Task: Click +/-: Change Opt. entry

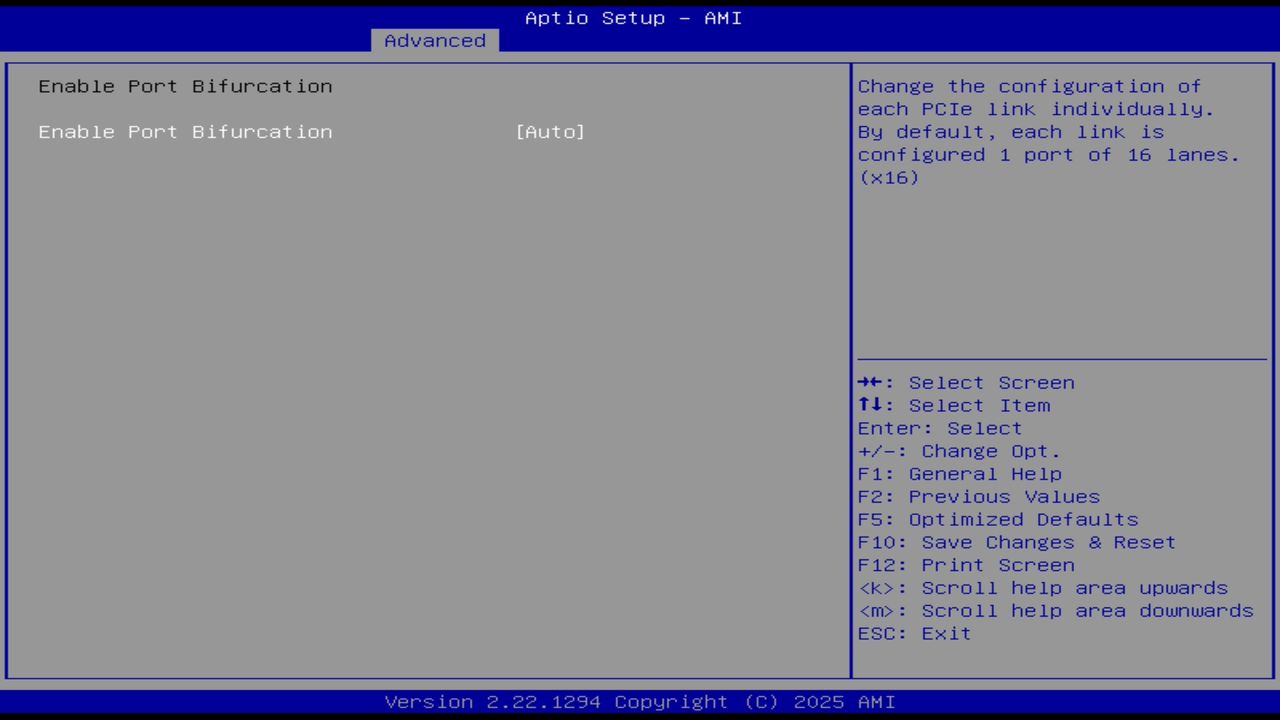Action: [x=959, y=450]
